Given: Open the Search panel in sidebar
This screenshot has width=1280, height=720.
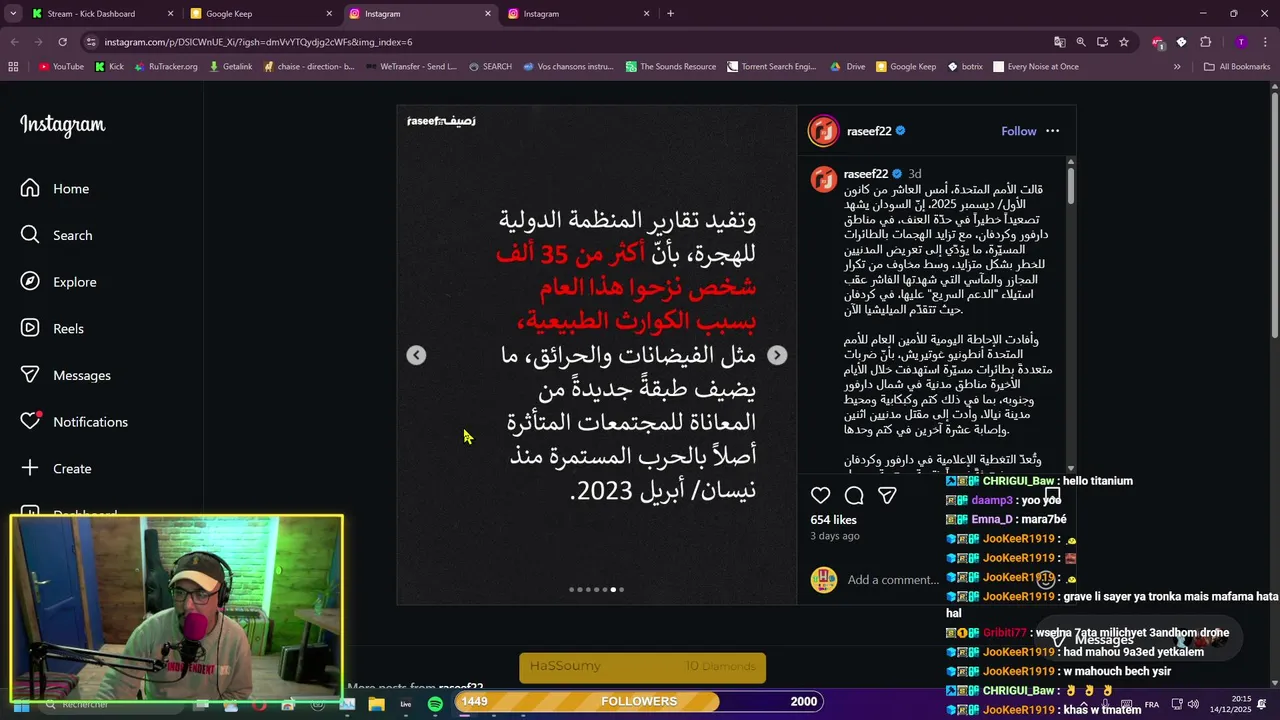Looking at the screenshot, I should (x=57, y=235).
